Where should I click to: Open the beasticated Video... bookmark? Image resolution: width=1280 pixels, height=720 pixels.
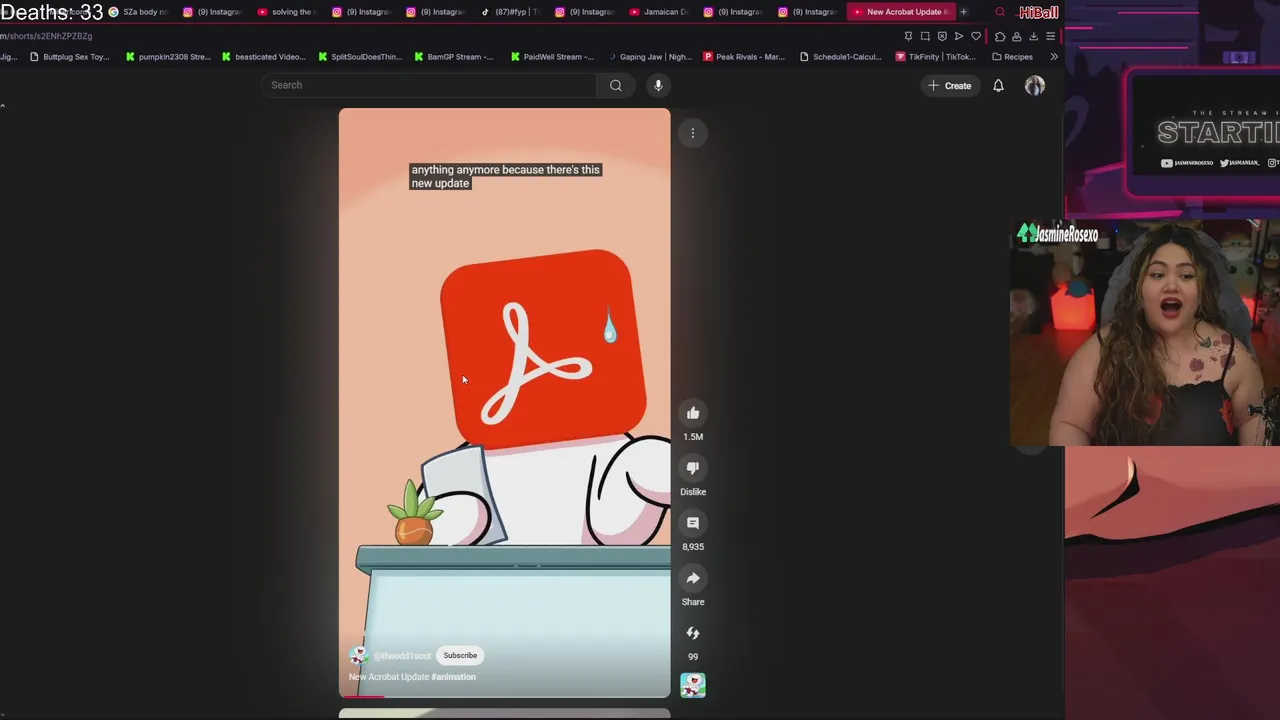(264, 57)
